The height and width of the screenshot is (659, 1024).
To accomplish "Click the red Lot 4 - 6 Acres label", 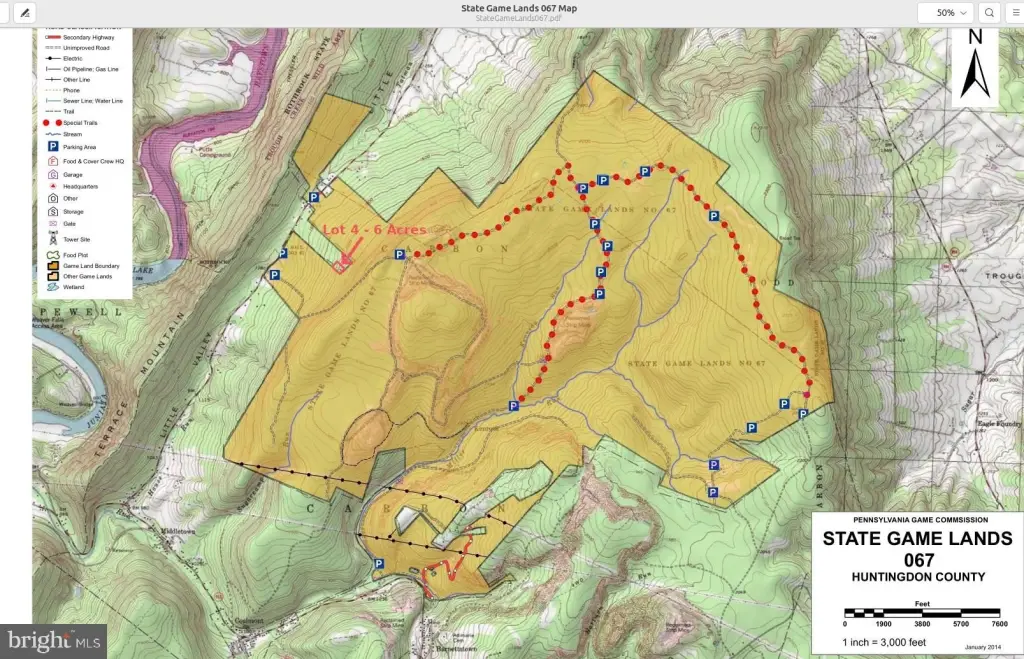I will point(374,229).
